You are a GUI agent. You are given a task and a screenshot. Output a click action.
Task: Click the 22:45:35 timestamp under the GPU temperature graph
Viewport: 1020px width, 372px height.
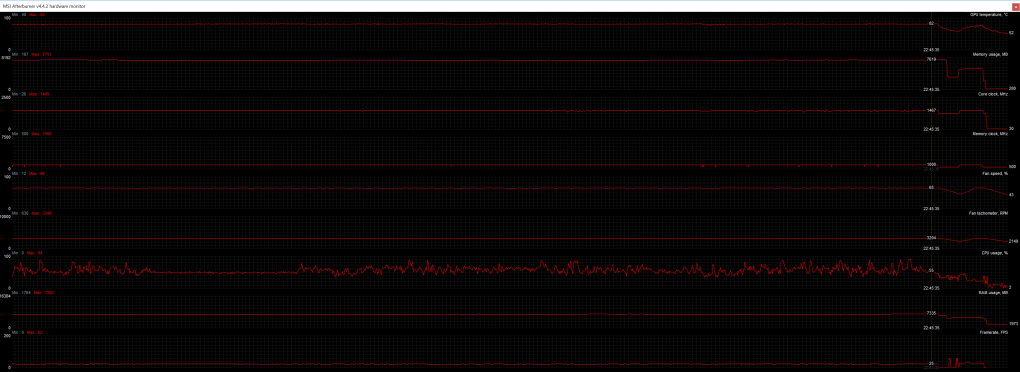click(x=931, y=49)
